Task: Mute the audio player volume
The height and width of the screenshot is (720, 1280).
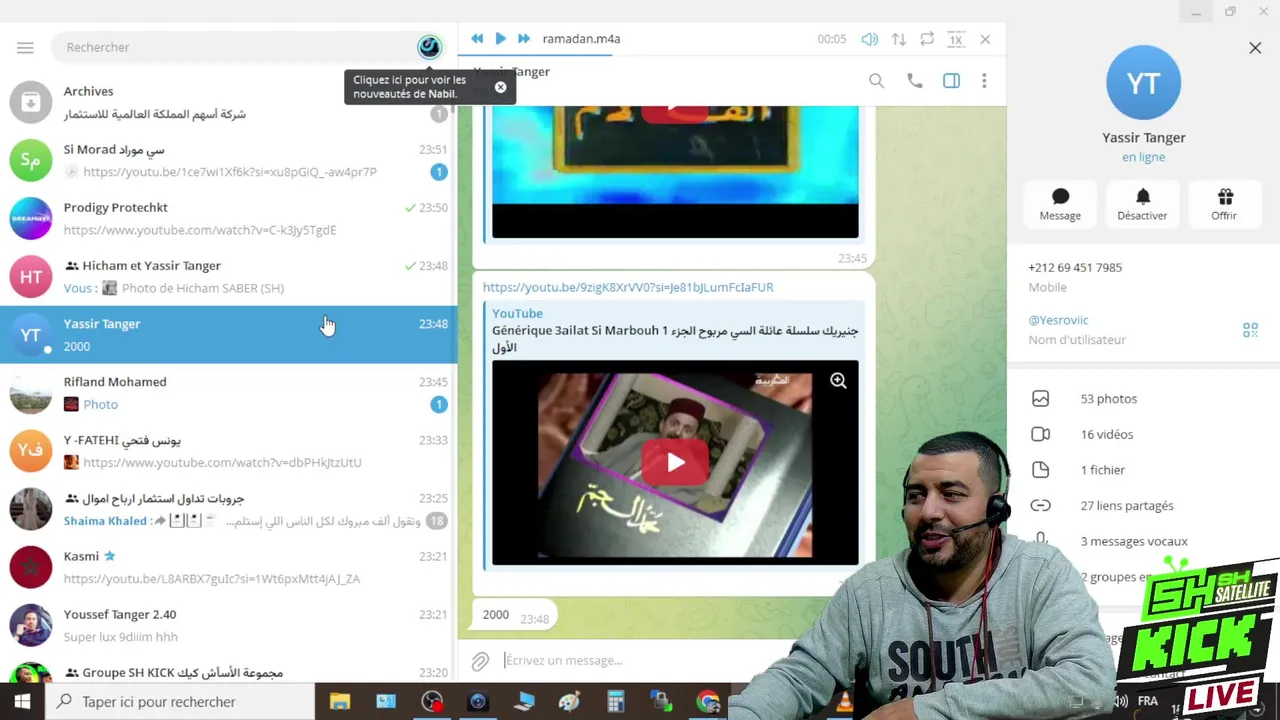Action: coord(870,39)
